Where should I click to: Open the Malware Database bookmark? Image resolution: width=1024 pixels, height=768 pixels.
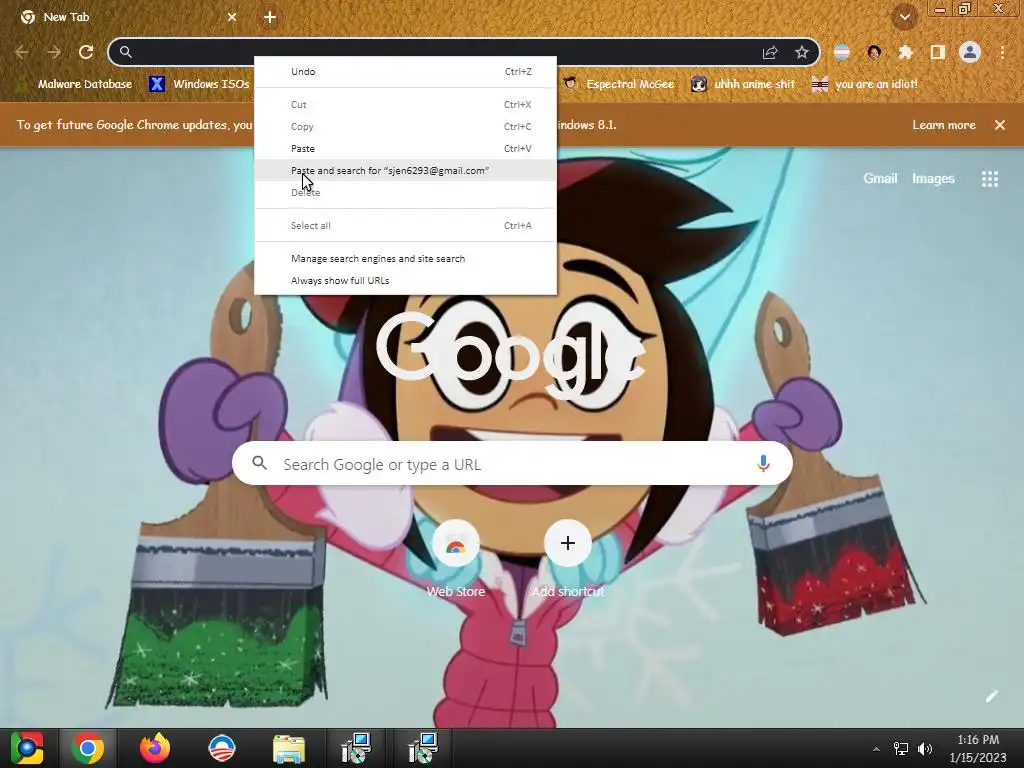tap(74, 84)
